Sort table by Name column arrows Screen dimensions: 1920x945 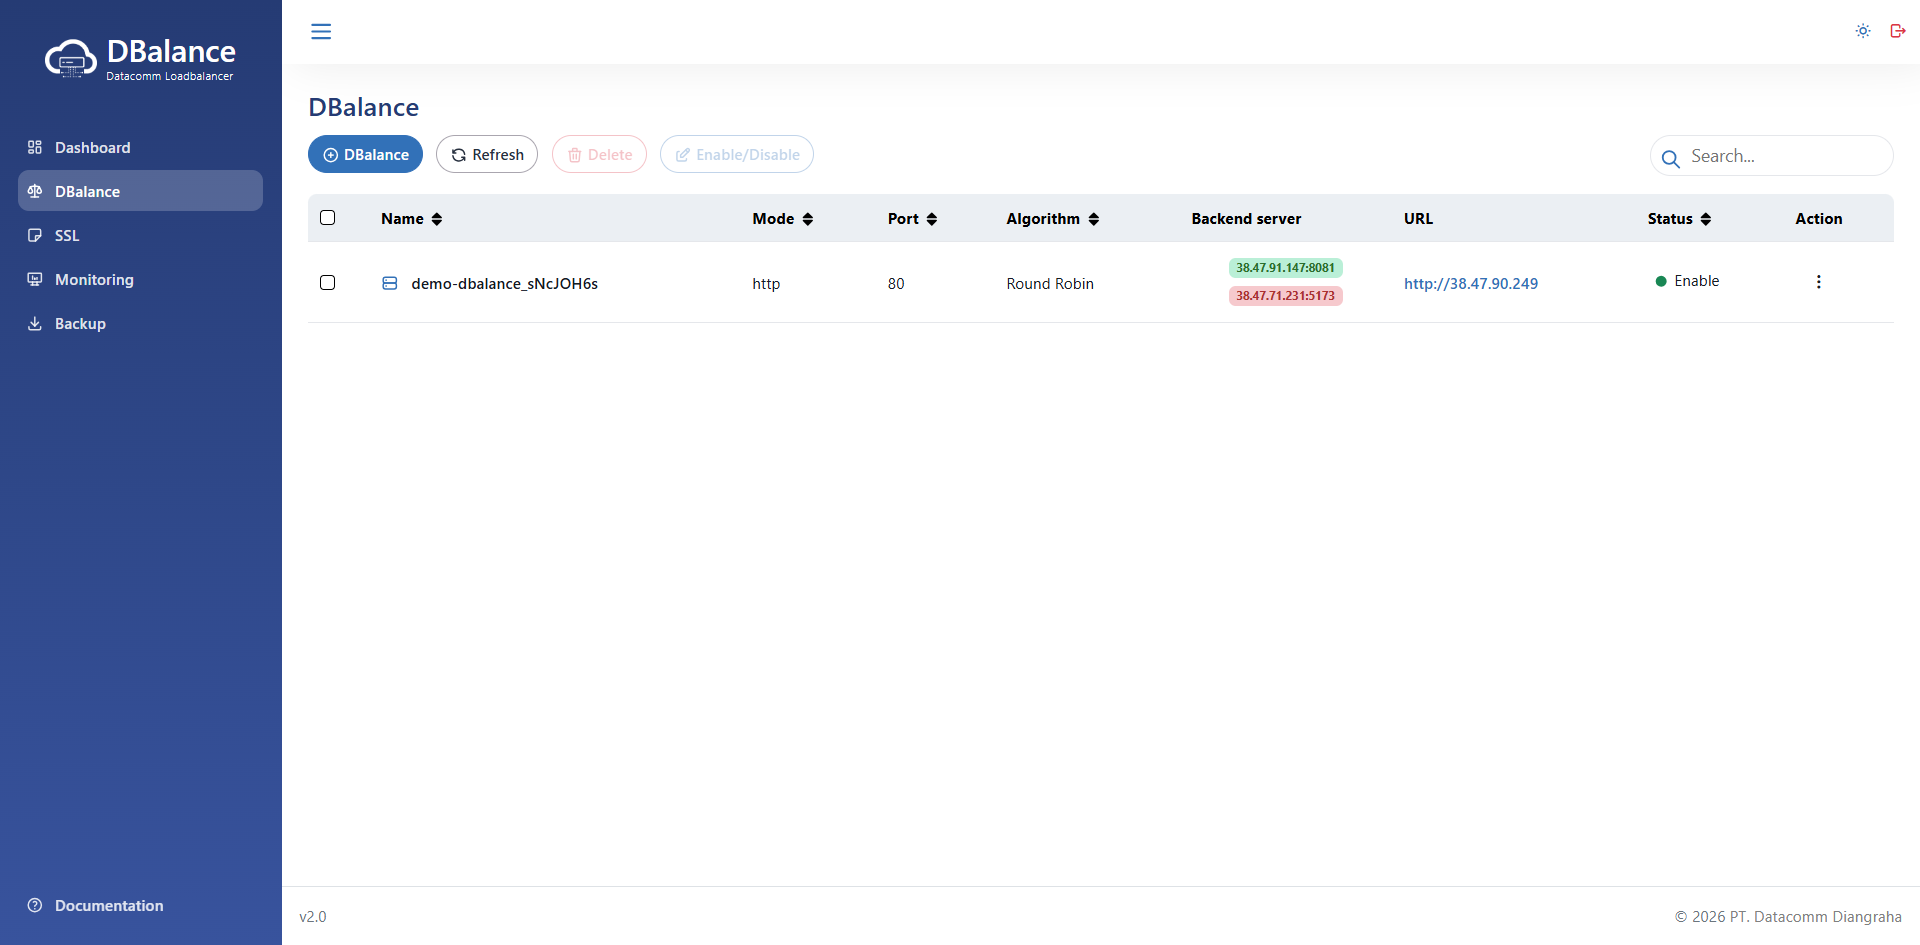tap(437, 219)
